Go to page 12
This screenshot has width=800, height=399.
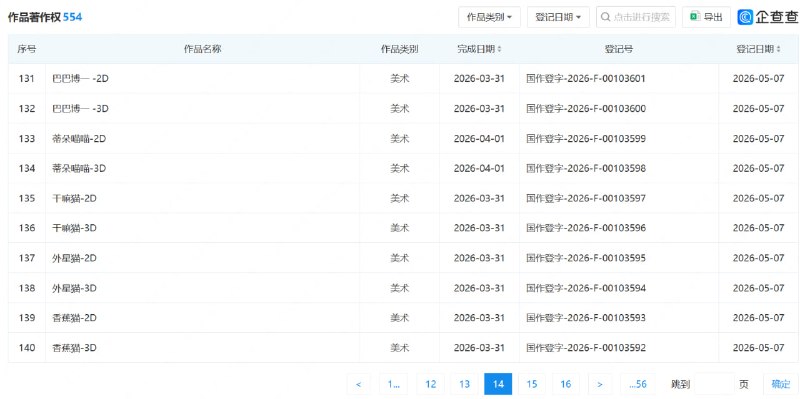(431, 384)
